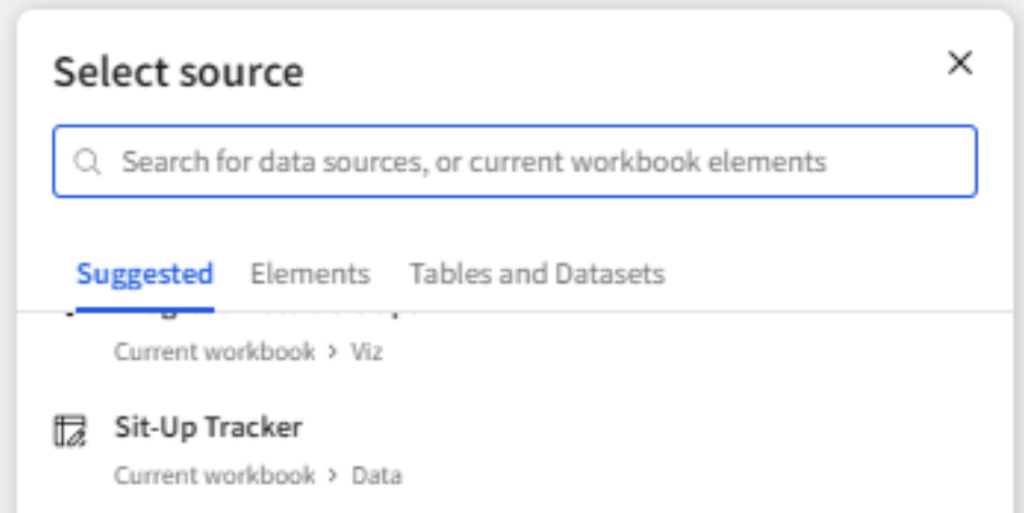
Task: Open the Elements tab
Action: (x=310, y=273)
